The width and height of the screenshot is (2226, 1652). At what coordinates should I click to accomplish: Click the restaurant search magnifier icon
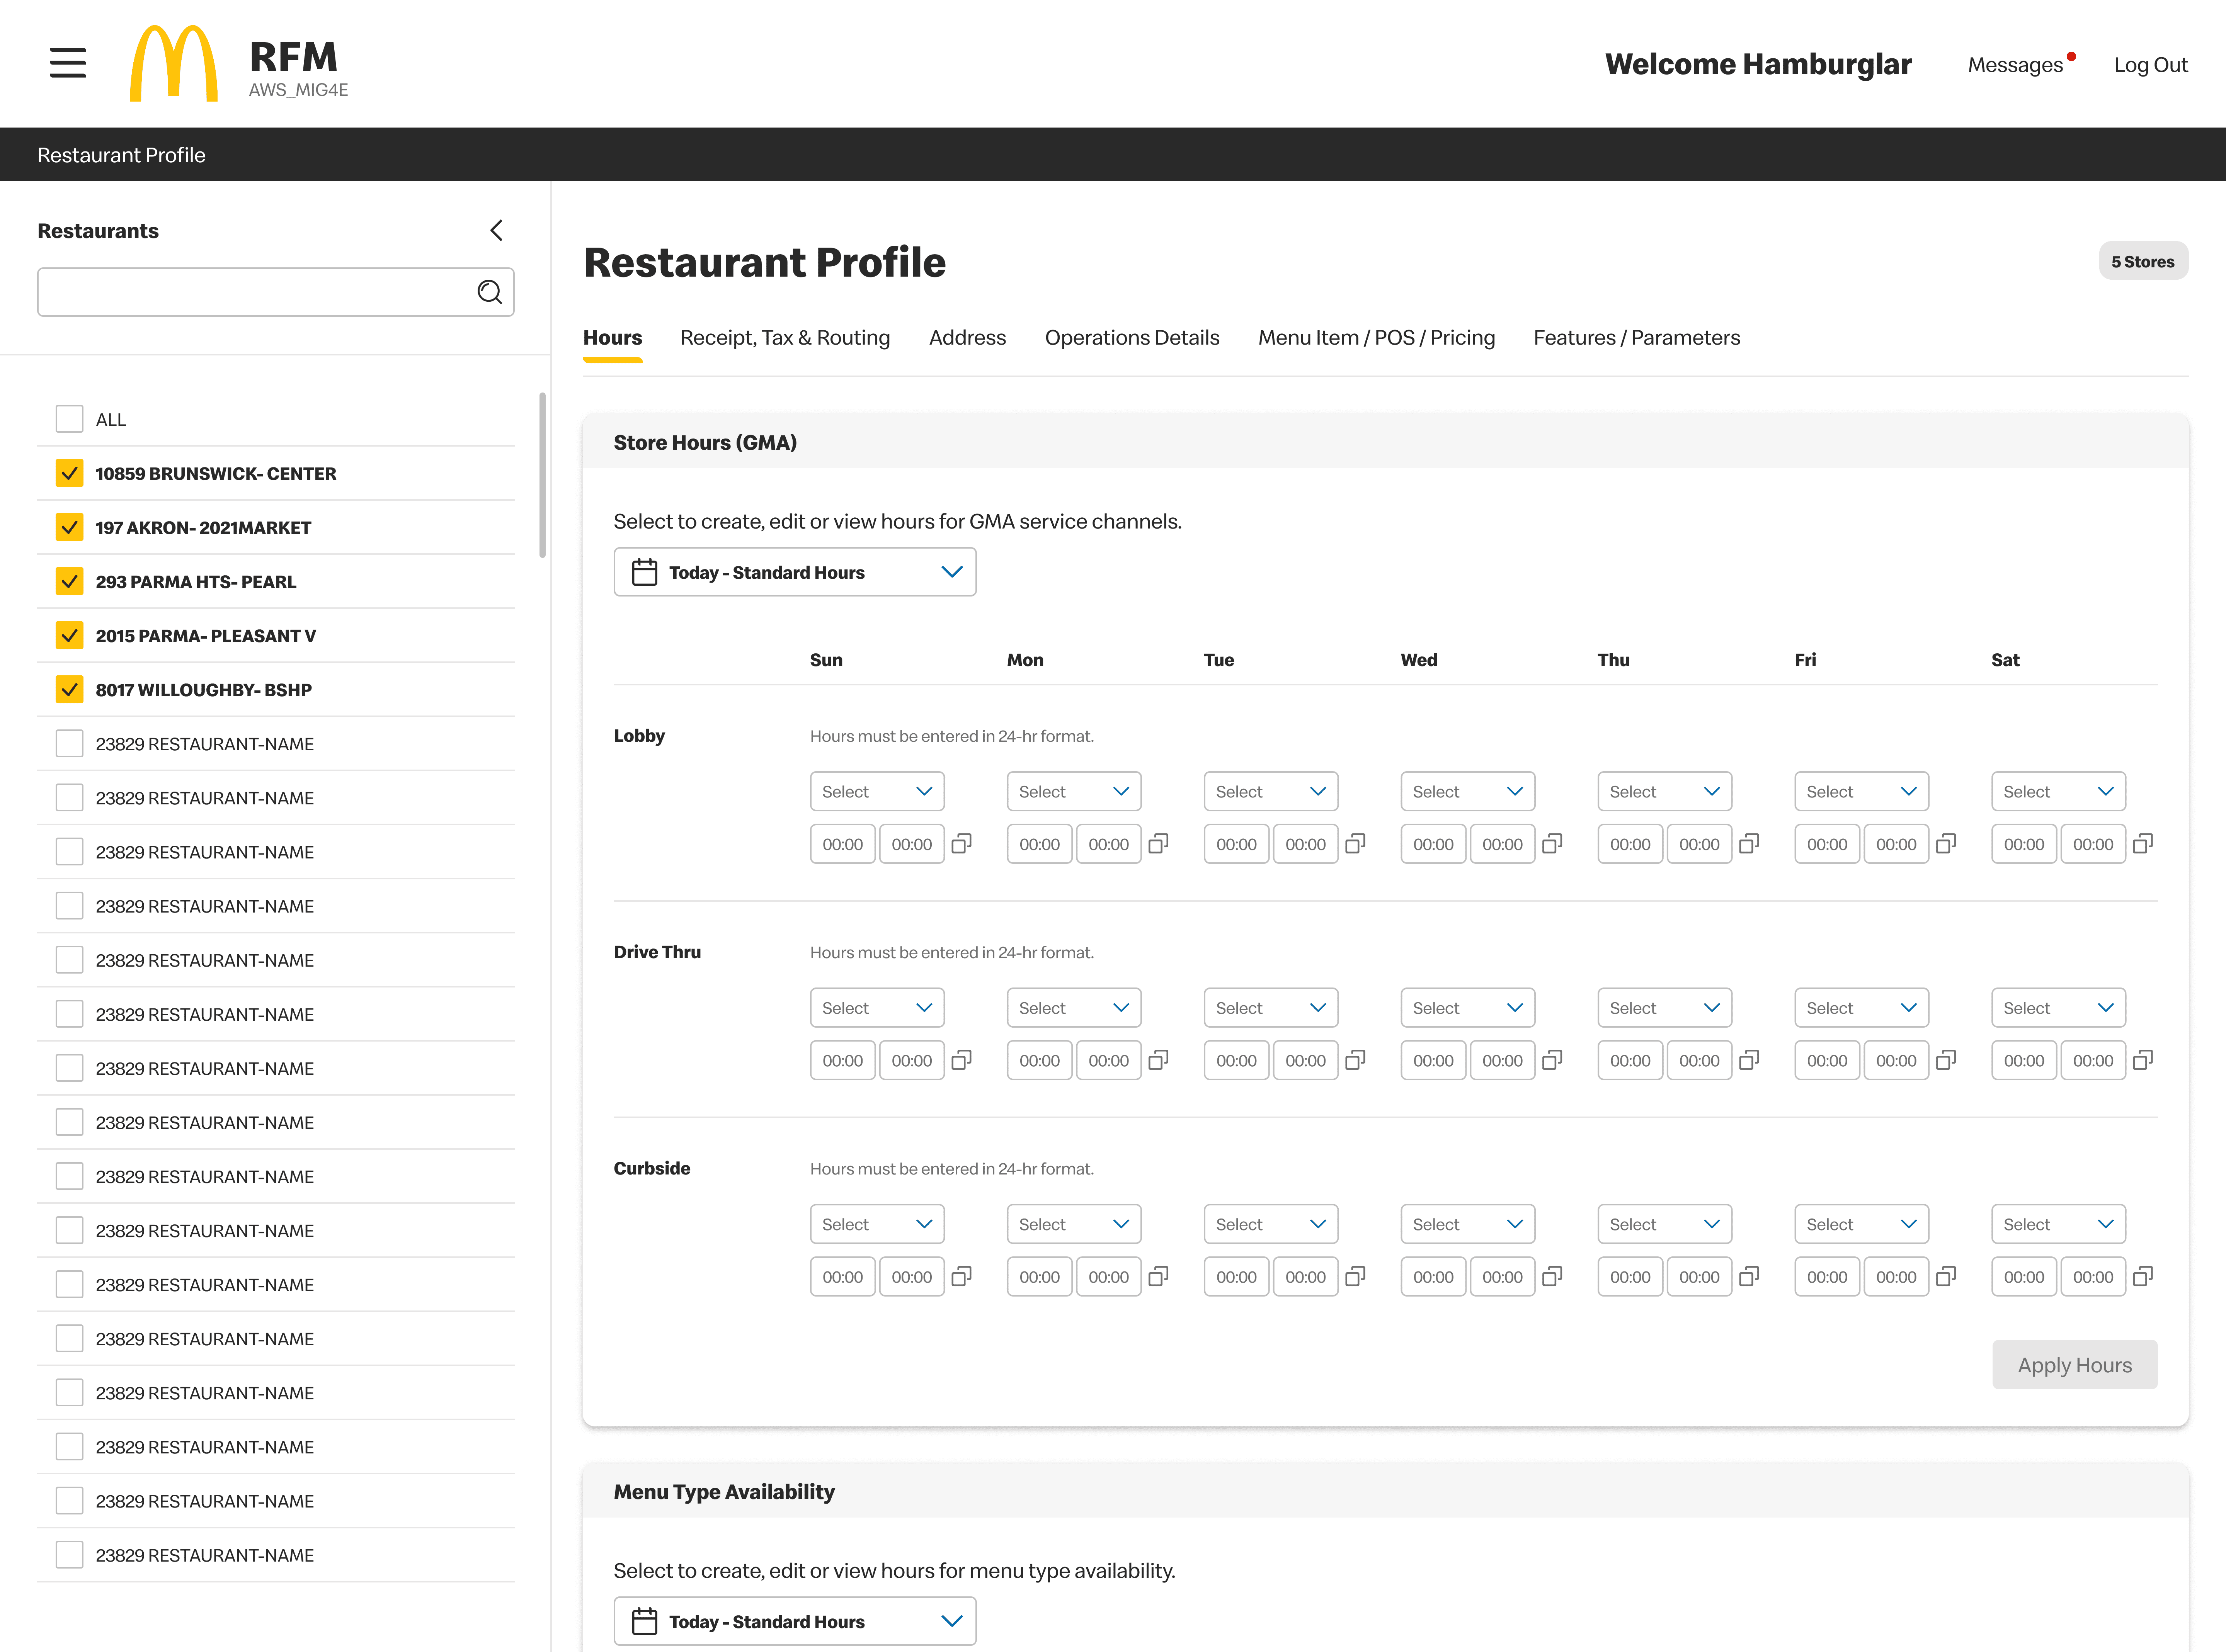(489, 292)
